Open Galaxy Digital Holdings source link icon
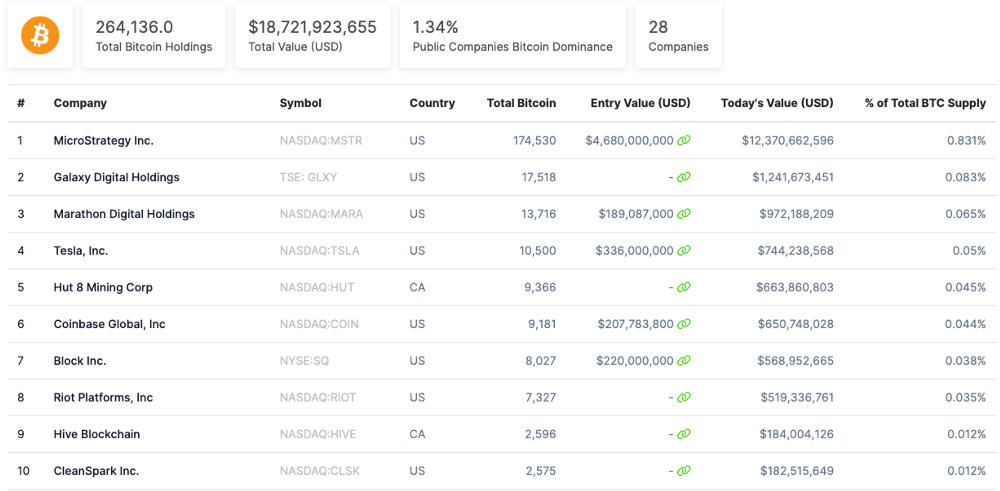This screenshot has width=1000, height=491. click(x=684, y=177)
